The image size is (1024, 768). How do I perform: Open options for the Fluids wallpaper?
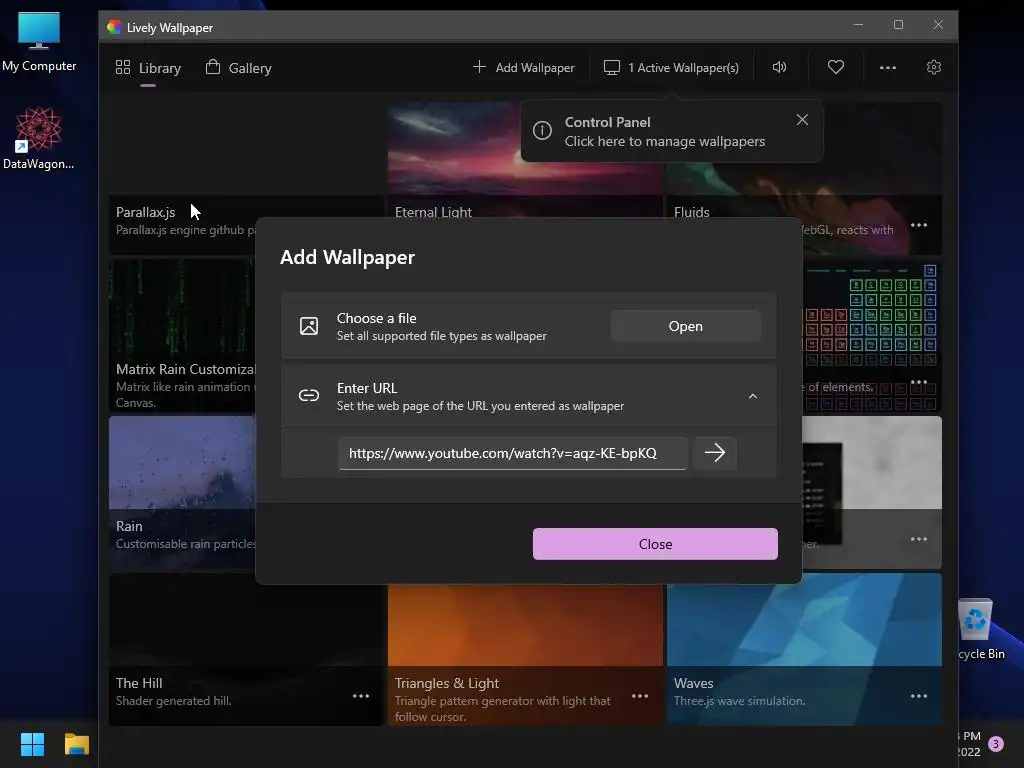coord(919,225)
